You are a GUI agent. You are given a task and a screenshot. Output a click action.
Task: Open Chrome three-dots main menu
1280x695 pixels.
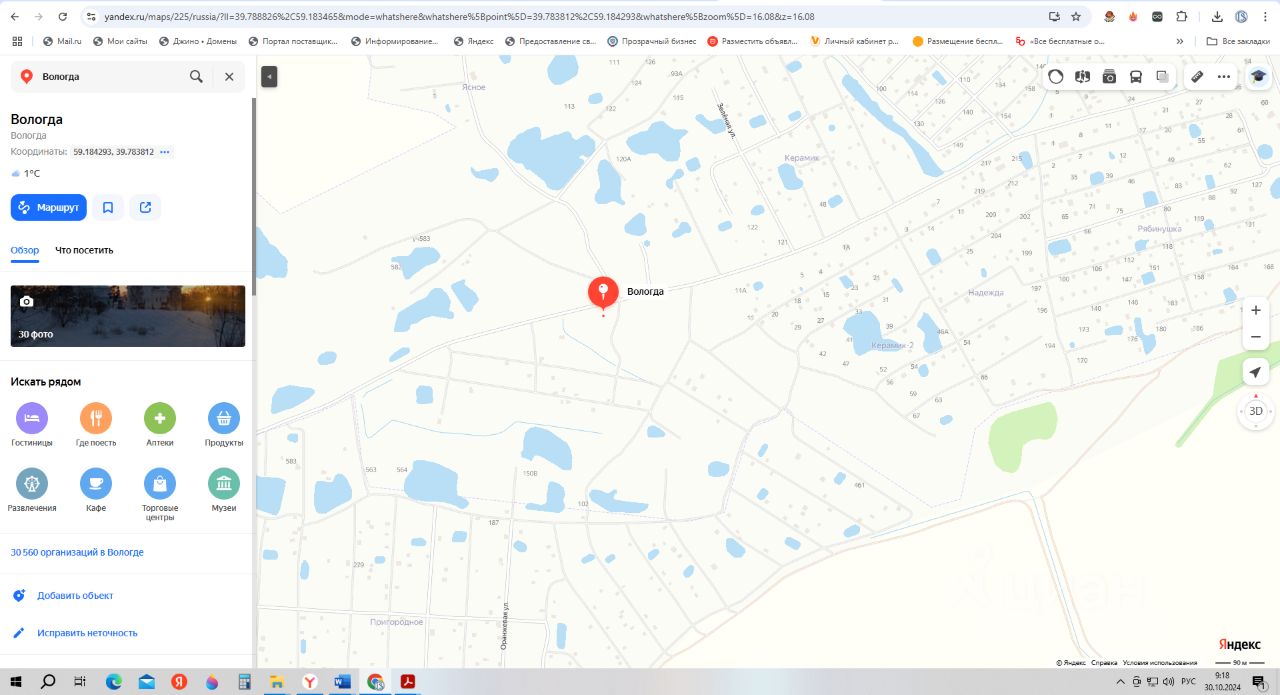[x=1265, y=17]
